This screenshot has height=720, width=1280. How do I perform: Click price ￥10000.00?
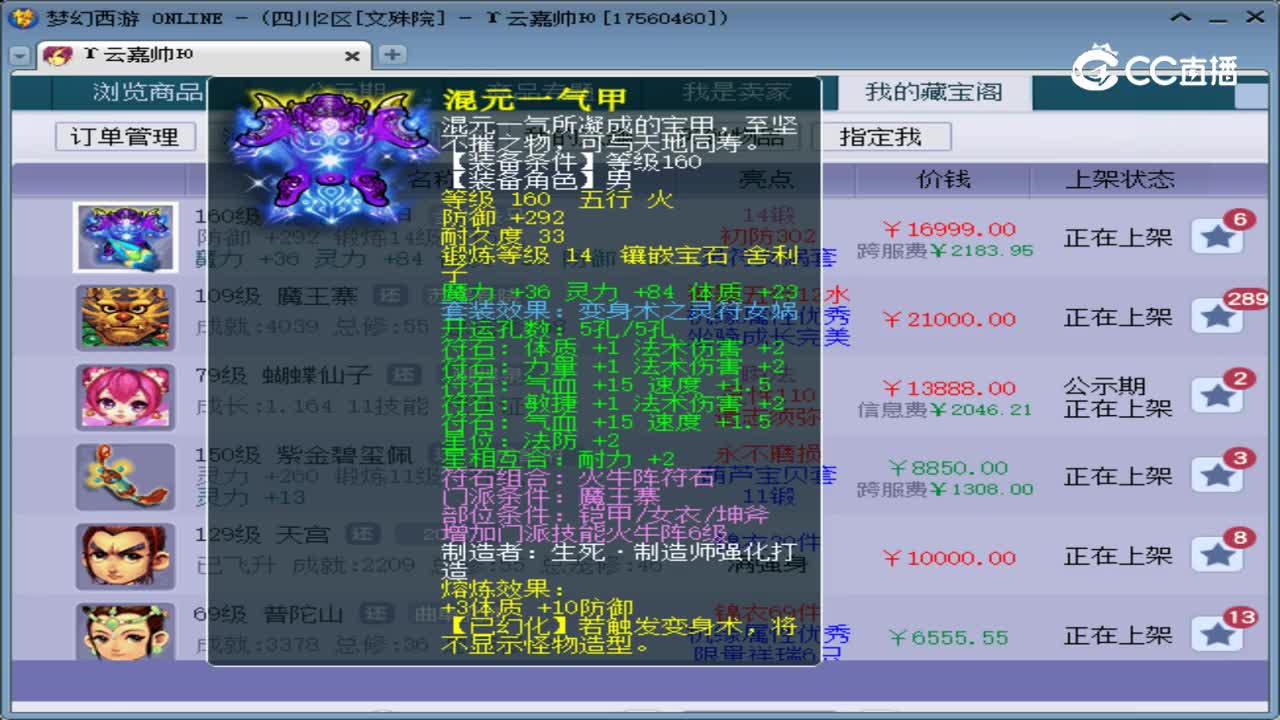tap(949, 558)
